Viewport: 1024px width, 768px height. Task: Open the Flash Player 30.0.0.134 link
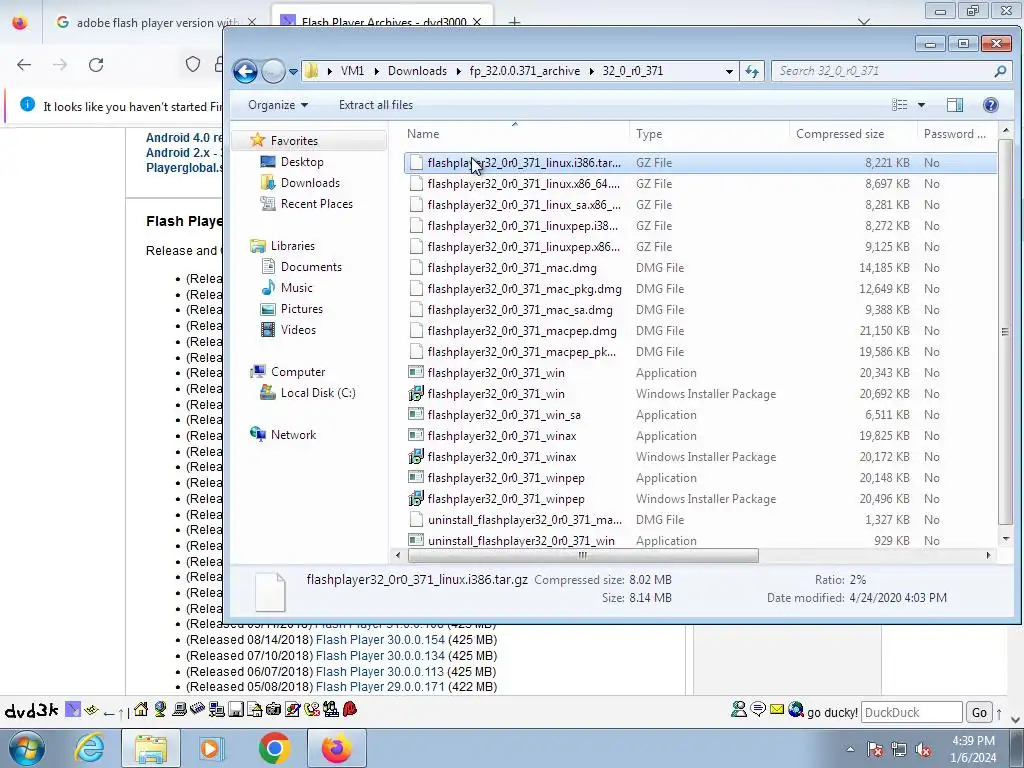[380, 656]
